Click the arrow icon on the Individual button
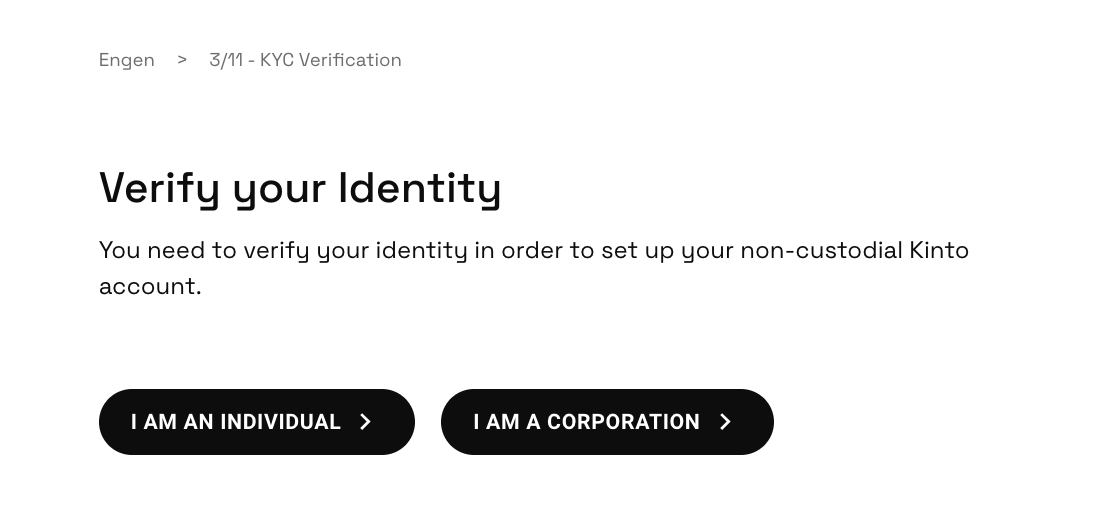1116x518 pixels. click(x=365, y=422)
